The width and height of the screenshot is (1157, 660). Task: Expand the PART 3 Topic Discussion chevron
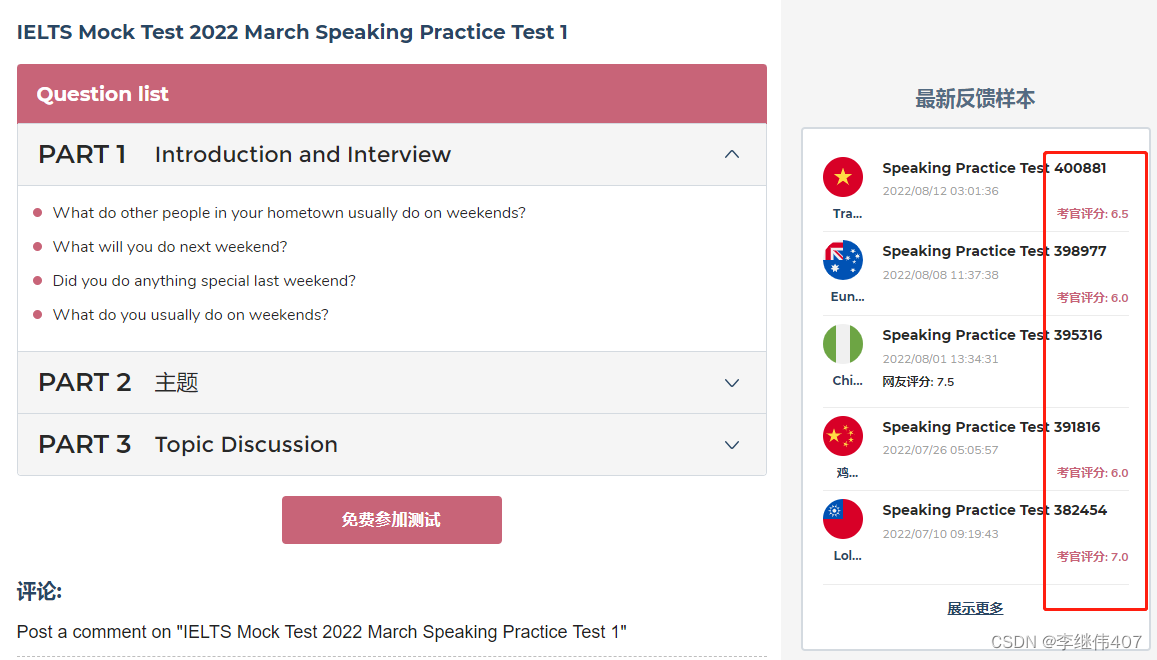tap(731, 445)
